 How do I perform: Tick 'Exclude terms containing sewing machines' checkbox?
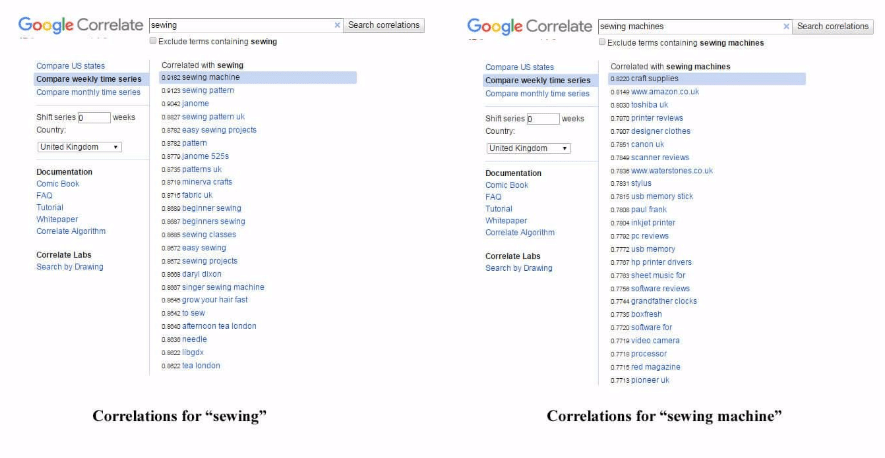[602, 42]
